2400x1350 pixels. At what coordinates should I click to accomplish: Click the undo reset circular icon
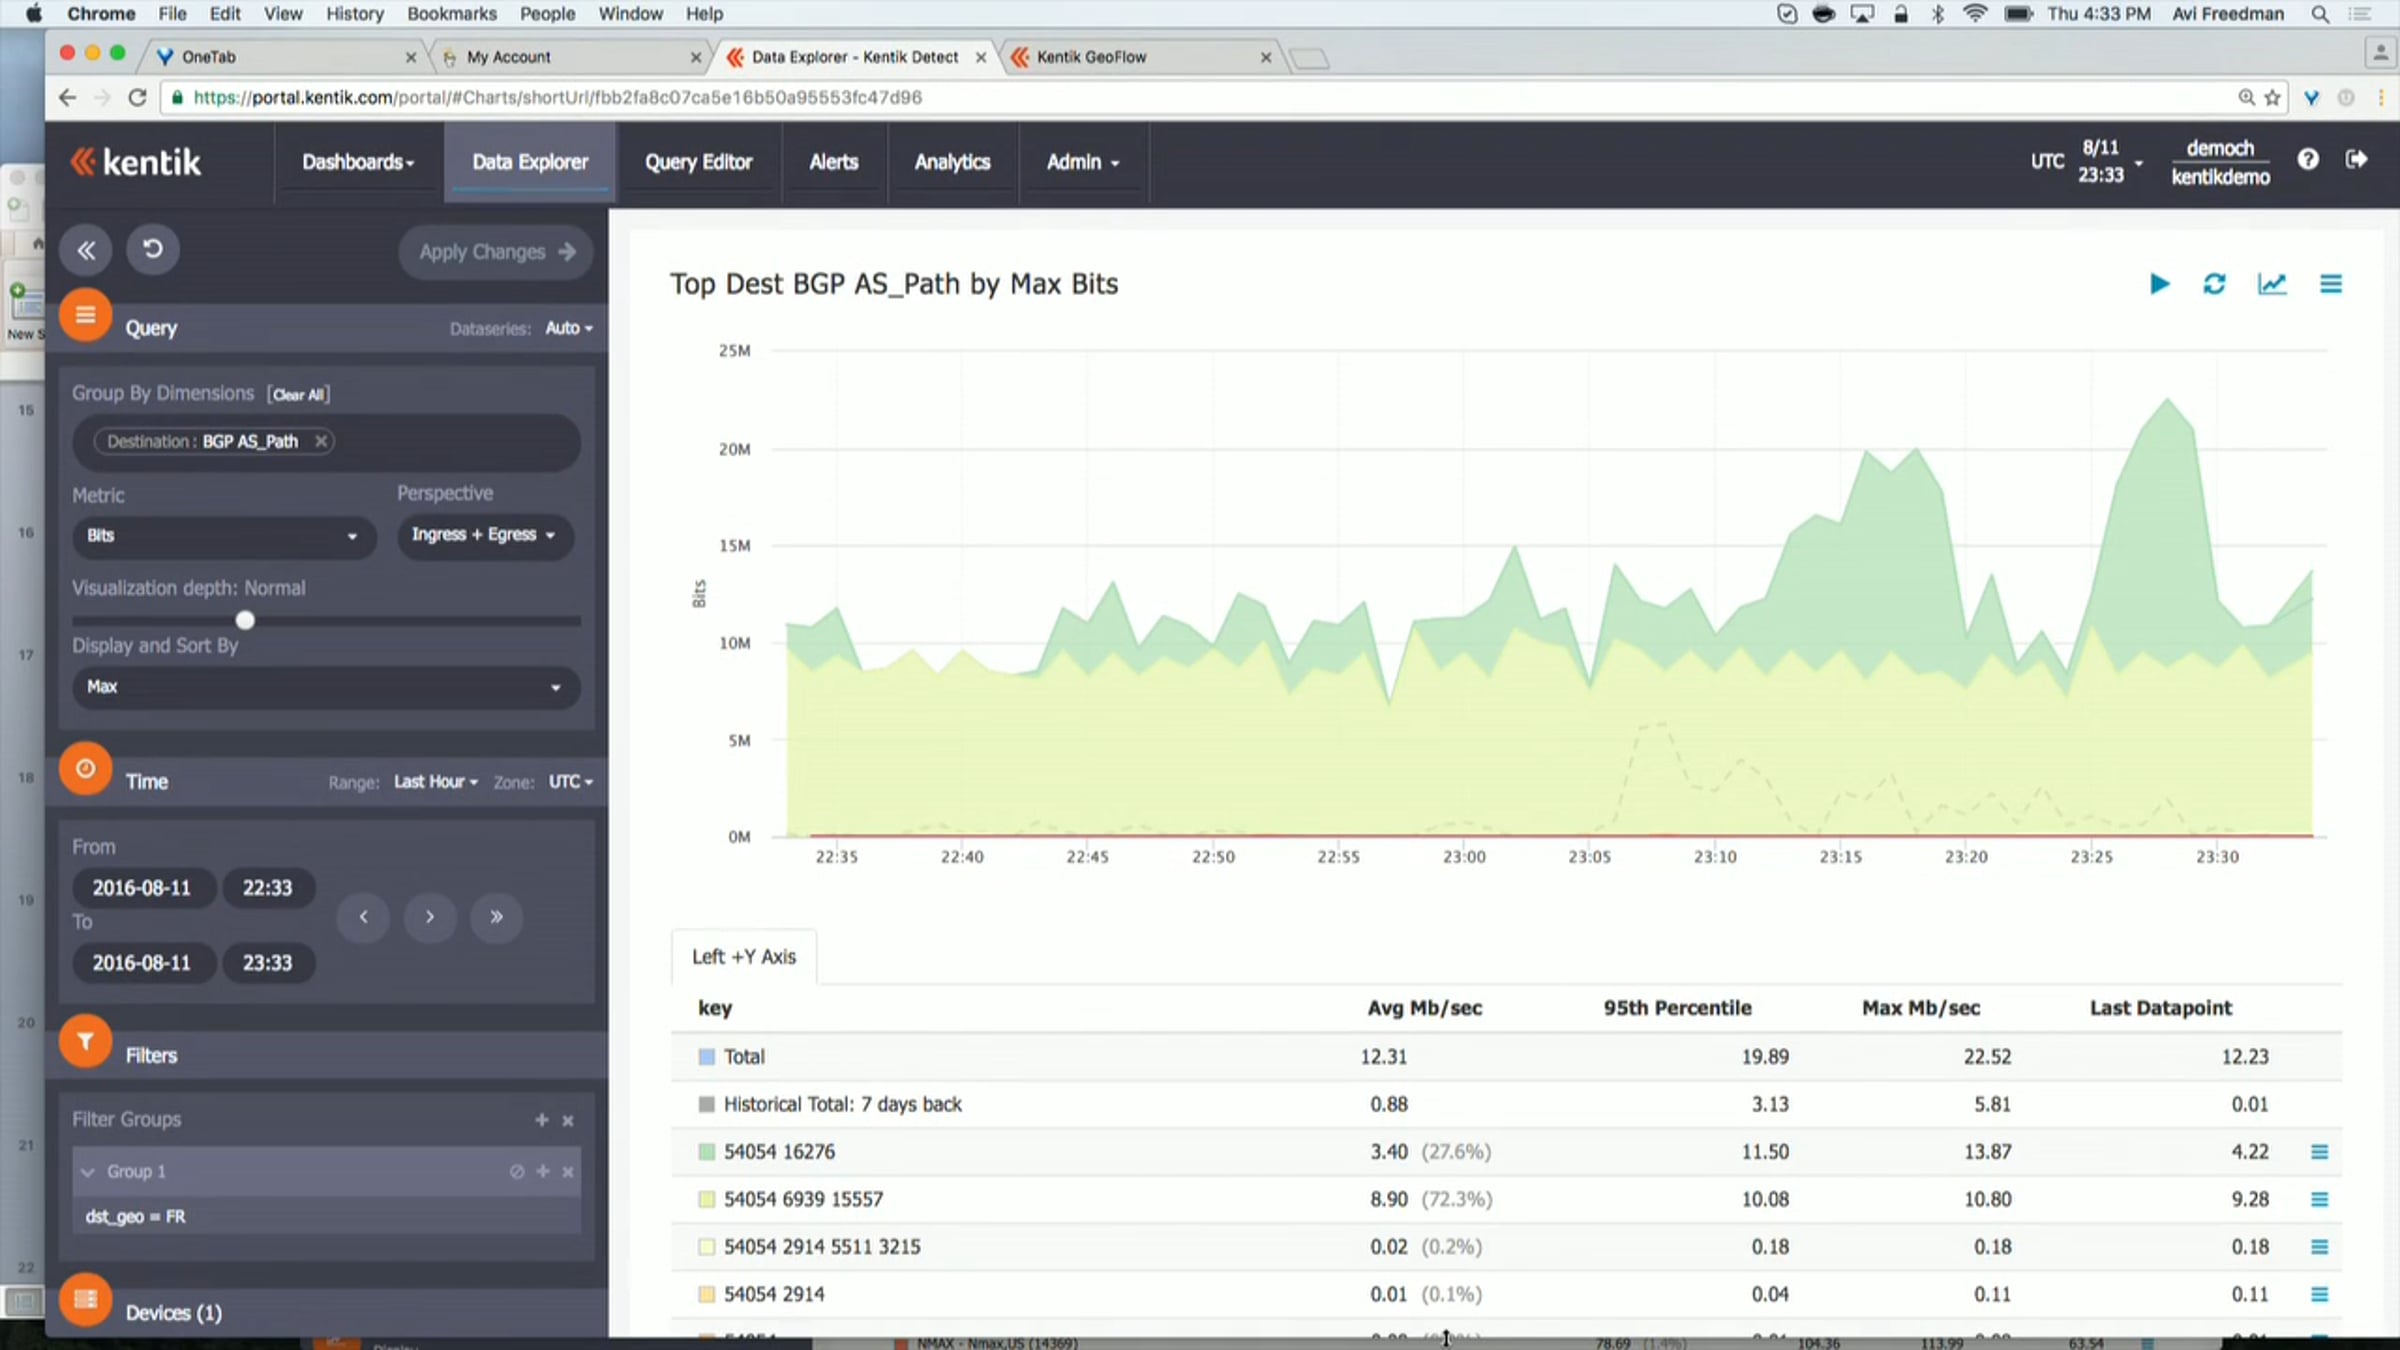pyautogui.click(x=153, y=249)
